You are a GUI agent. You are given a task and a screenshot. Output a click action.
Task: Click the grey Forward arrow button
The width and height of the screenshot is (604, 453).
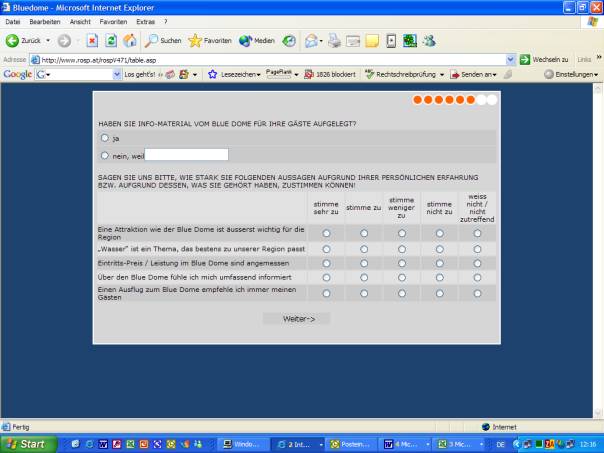pos(64,40)
